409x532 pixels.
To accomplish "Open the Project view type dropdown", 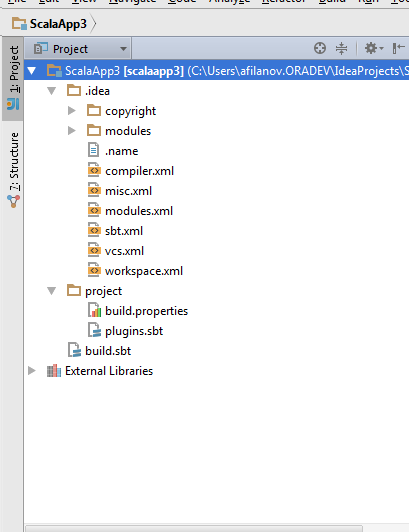I will (80, 49).
